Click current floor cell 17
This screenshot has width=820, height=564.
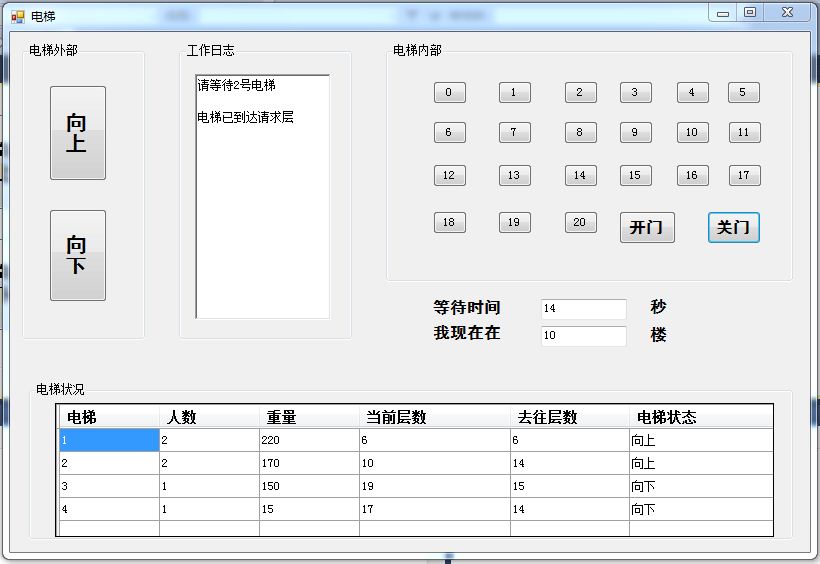(435, 509)
